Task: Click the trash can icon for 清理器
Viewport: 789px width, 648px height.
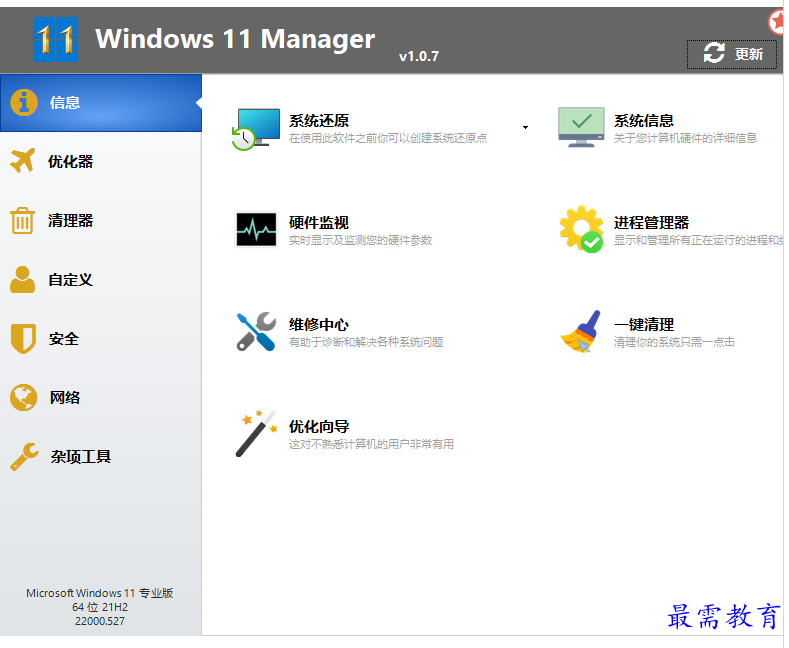Action: pos(22,220)
